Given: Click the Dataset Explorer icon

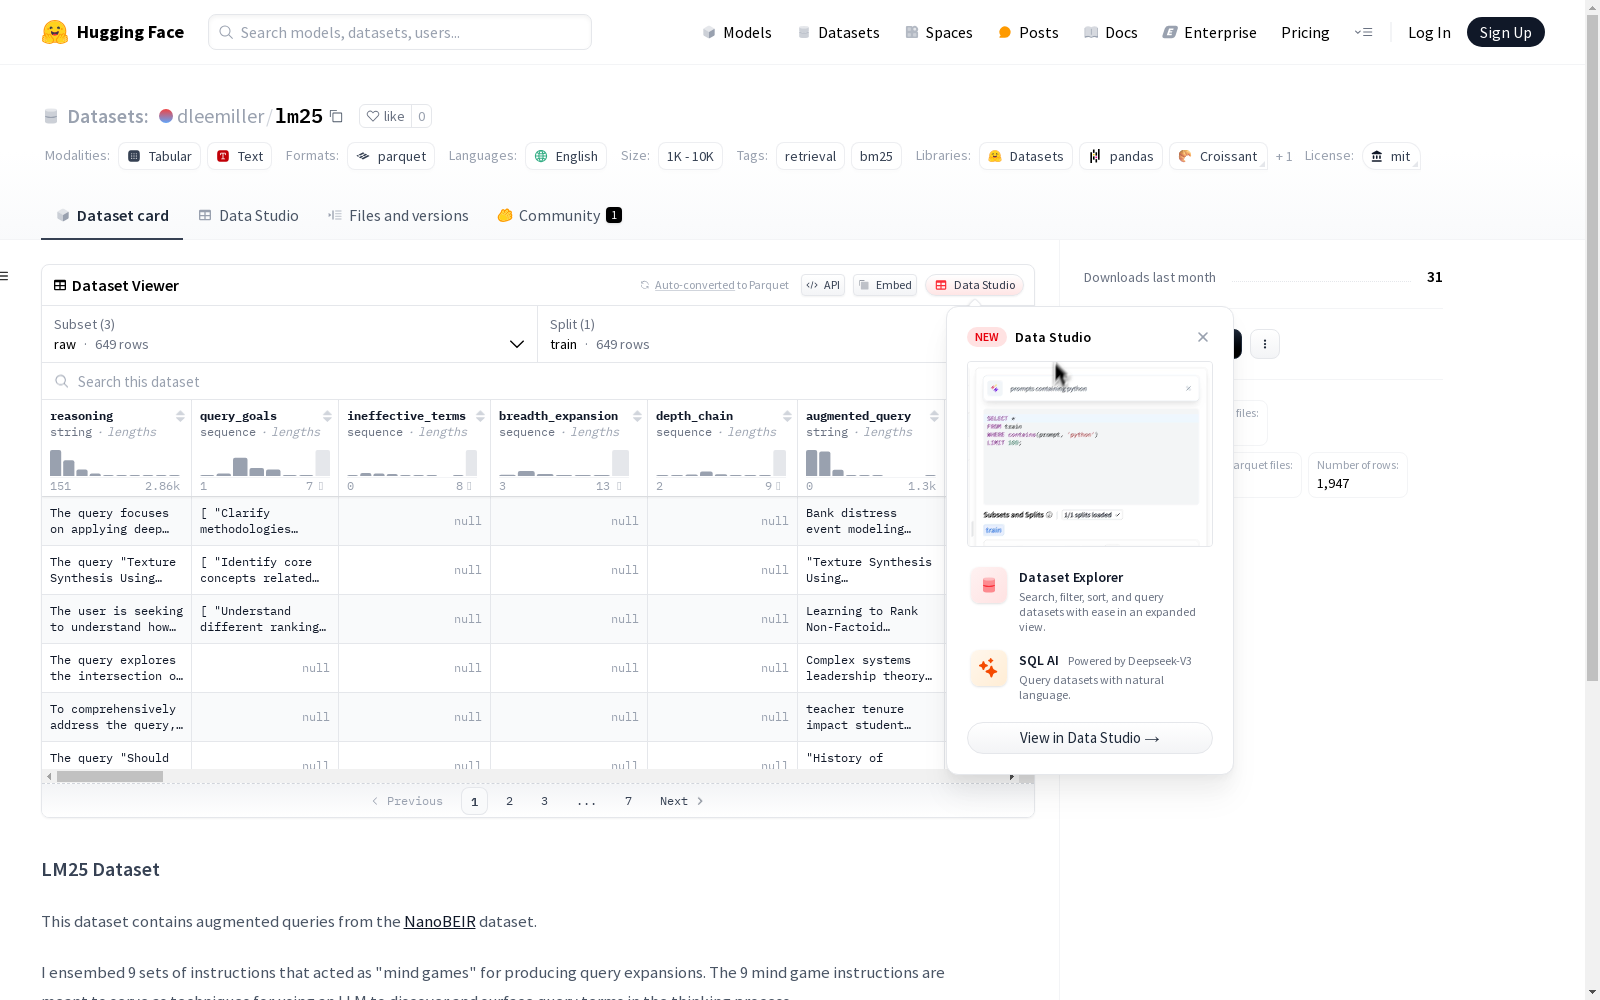Looking at the screenshot, I should click(989, 586).
